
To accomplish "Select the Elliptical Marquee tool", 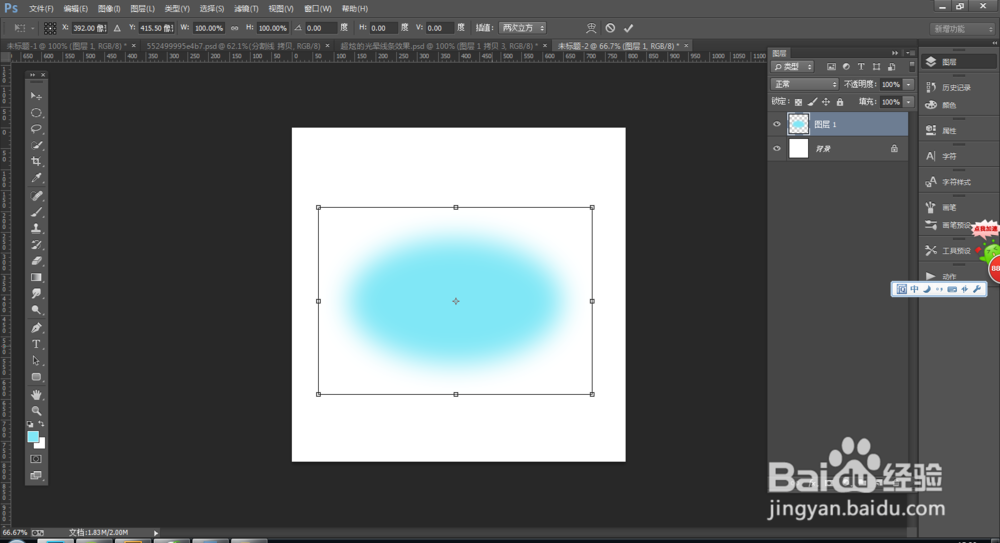I will click(36, 113).
